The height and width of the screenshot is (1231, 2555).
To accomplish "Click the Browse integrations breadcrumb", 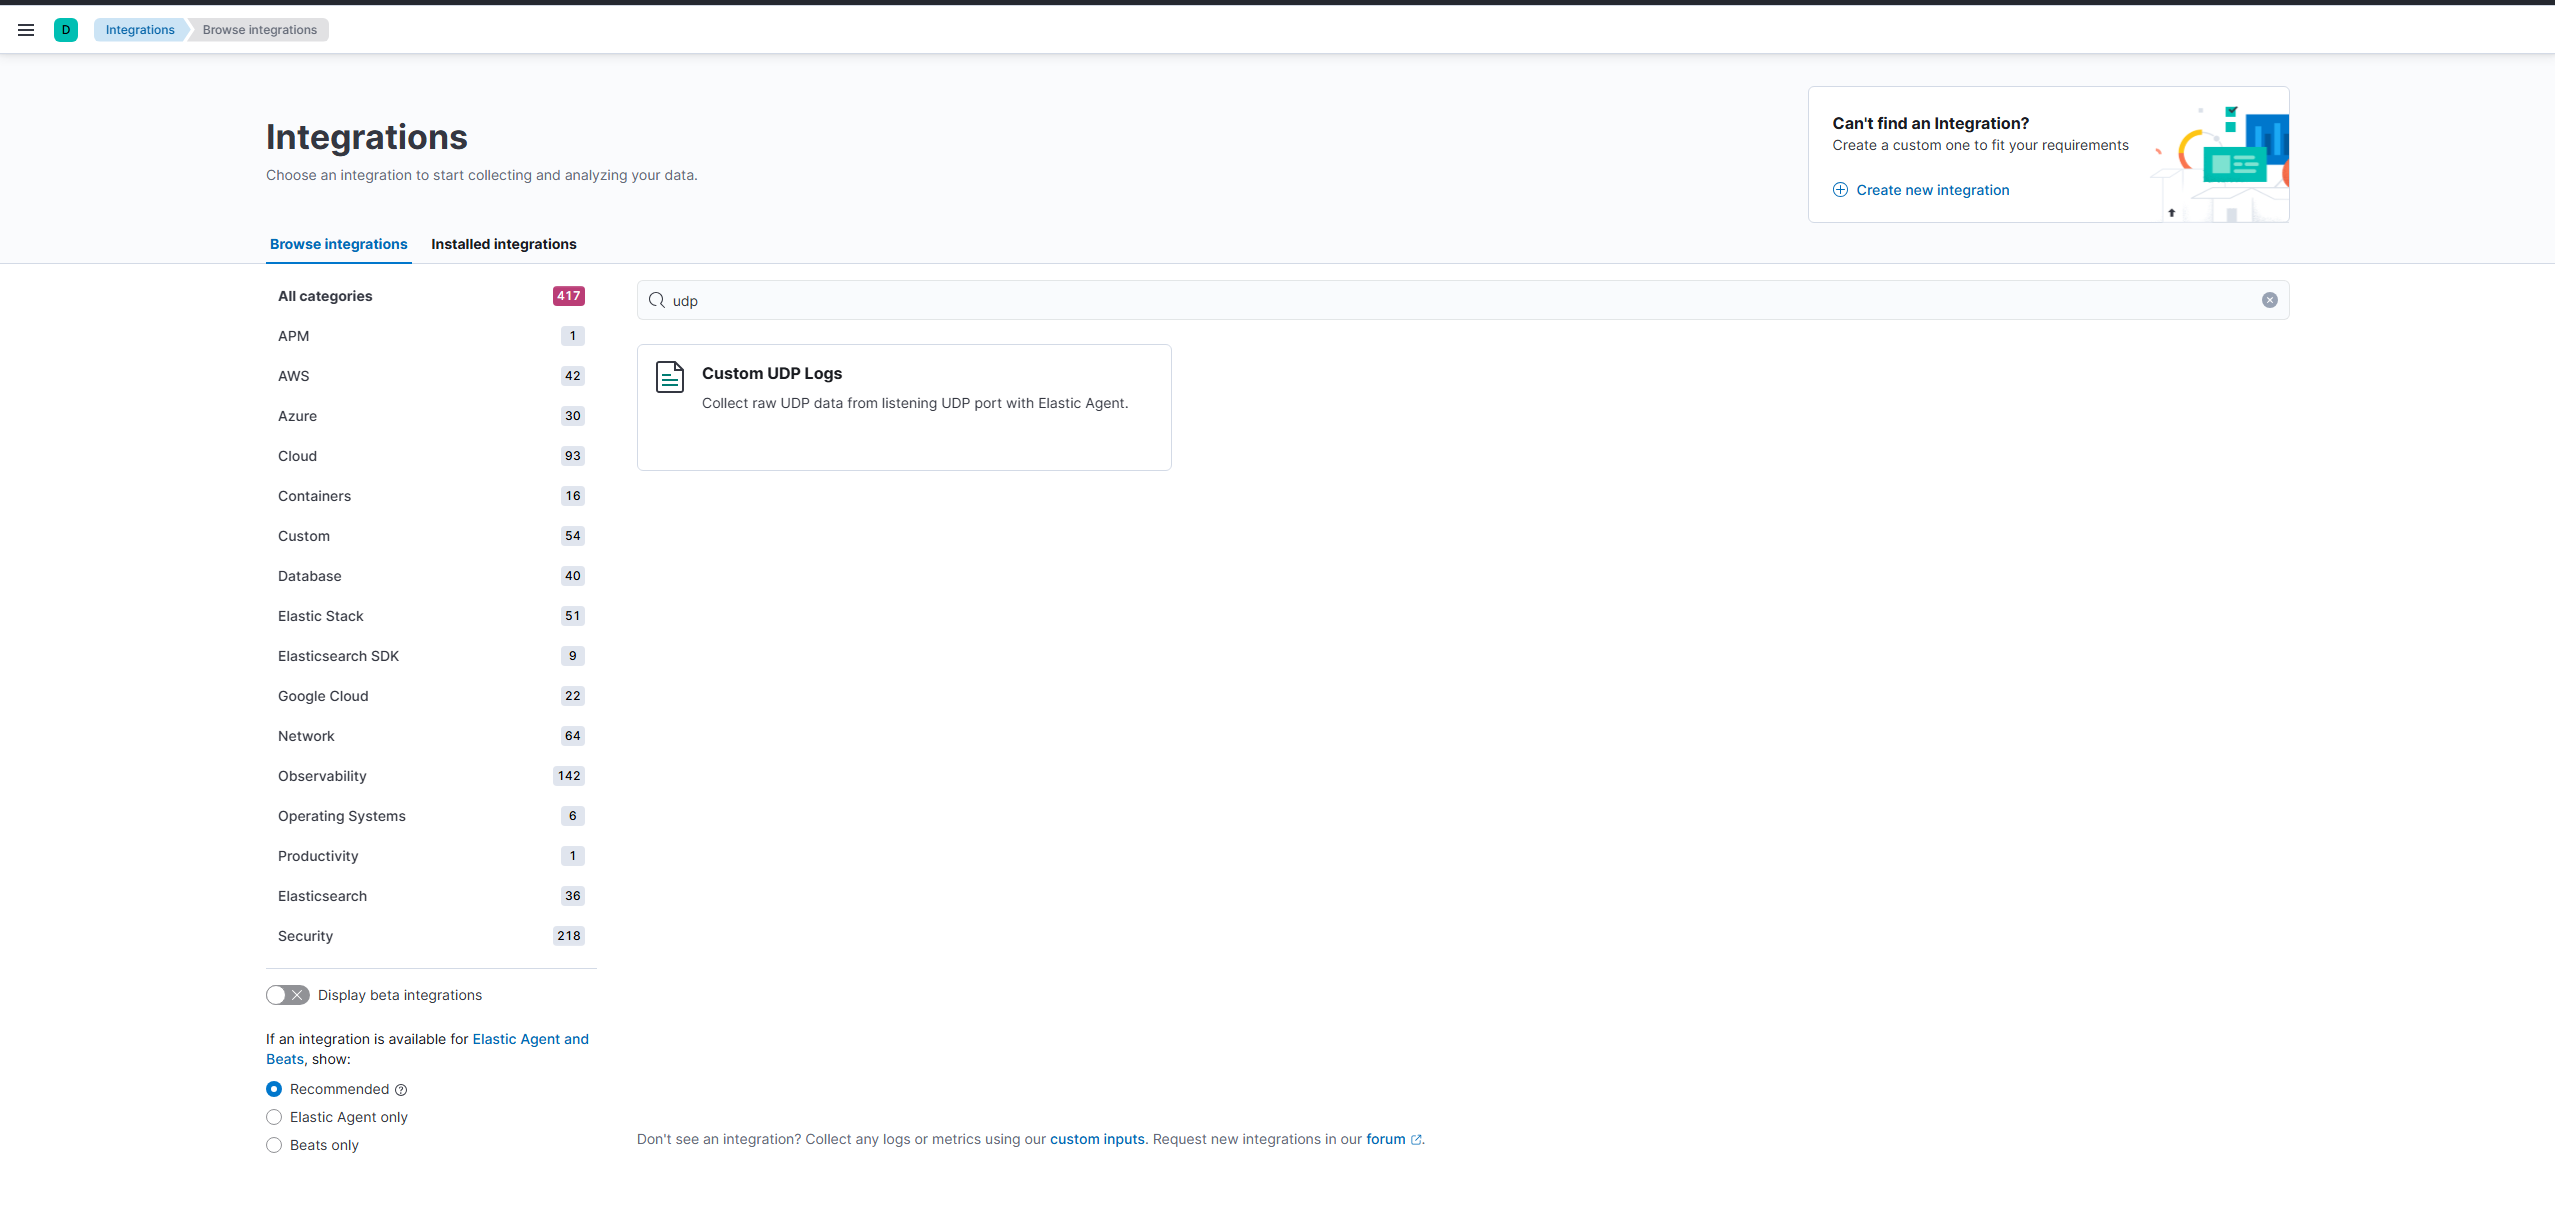I will (260, 30).
